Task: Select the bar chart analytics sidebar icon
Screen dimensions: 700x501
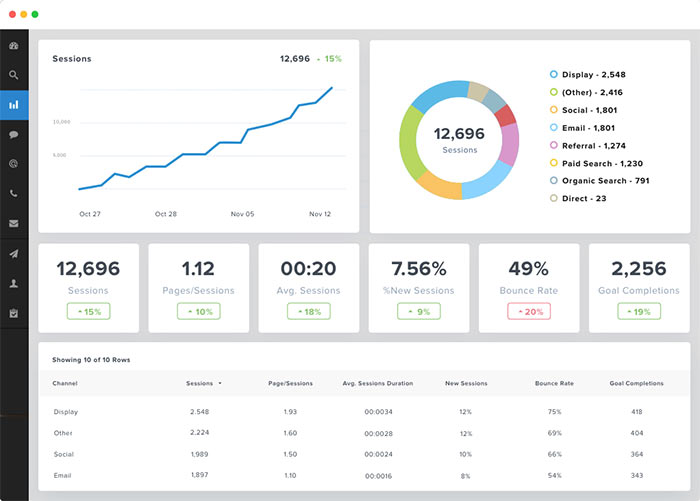Action: coord(14,104)
